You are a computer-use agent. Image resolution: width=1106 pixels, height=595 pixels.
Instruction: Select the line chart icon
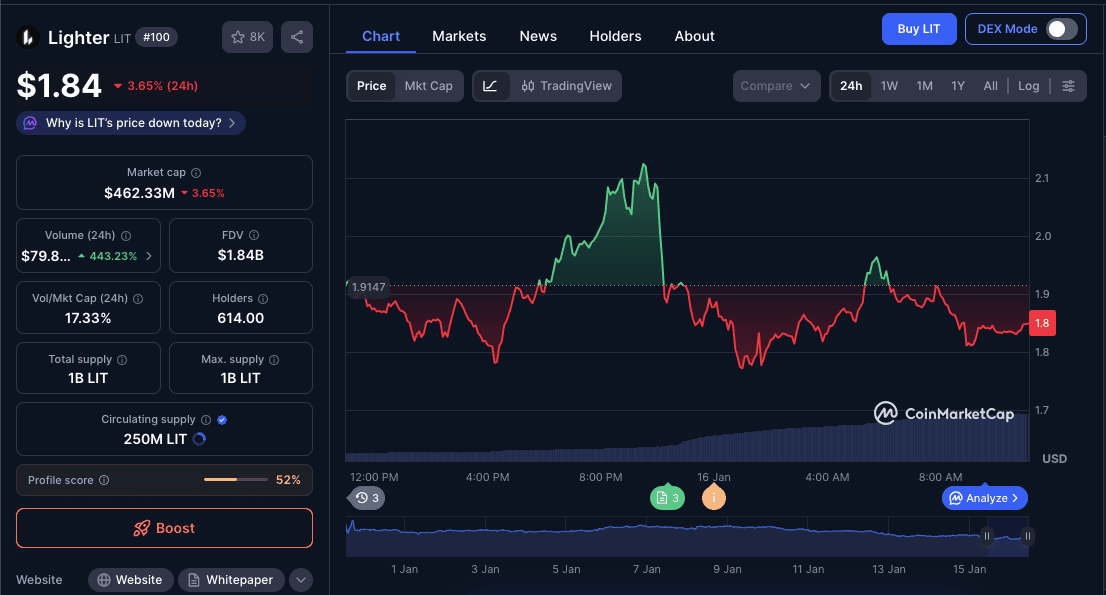click(490, 86)
